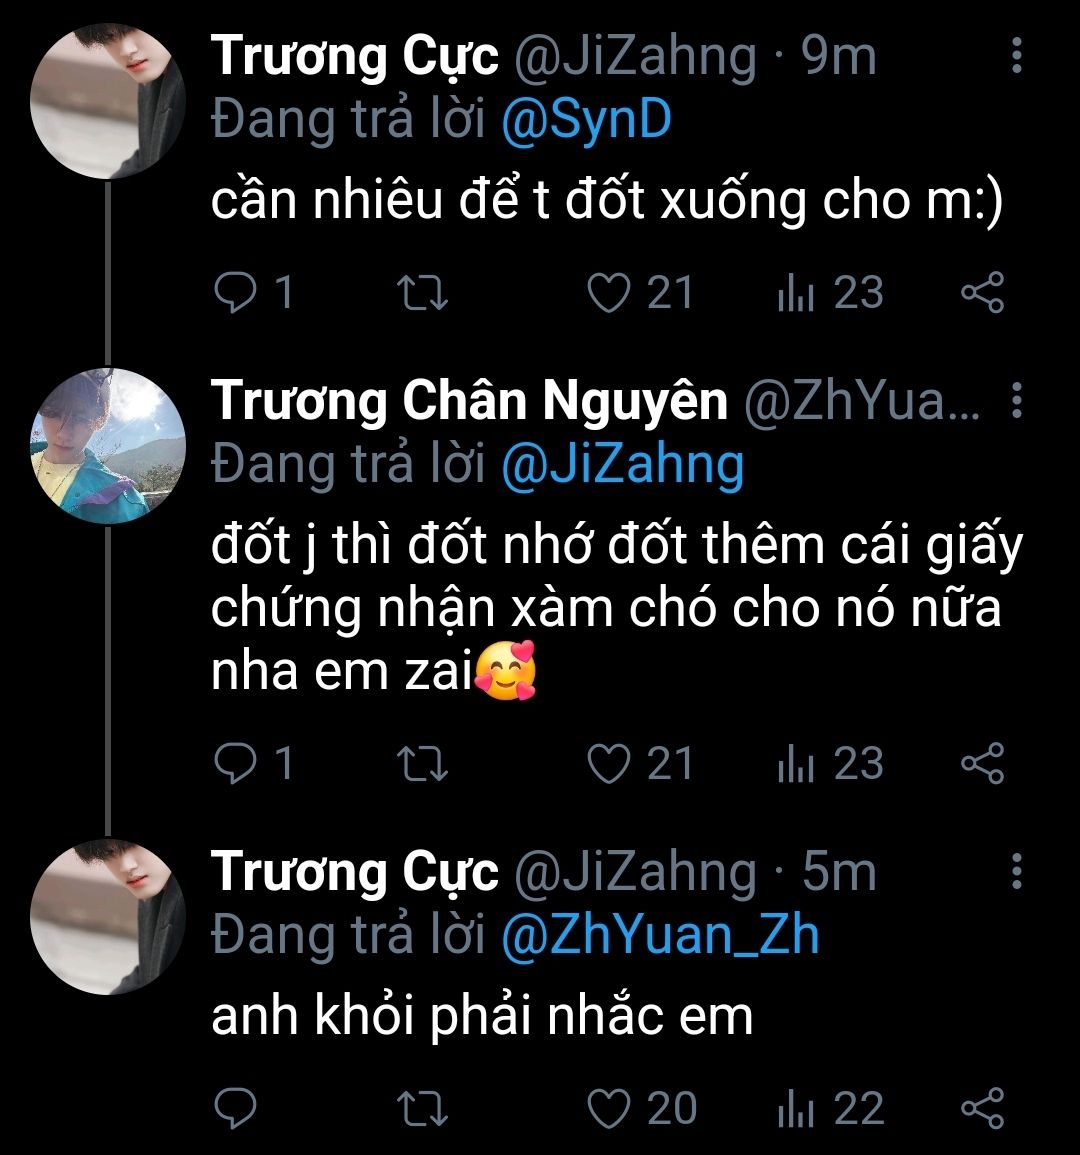This screenshot has height=1155, width=1080.
Task: Open more options for the first tweet
Action: pyautogui.click(x=1016, y=56)
